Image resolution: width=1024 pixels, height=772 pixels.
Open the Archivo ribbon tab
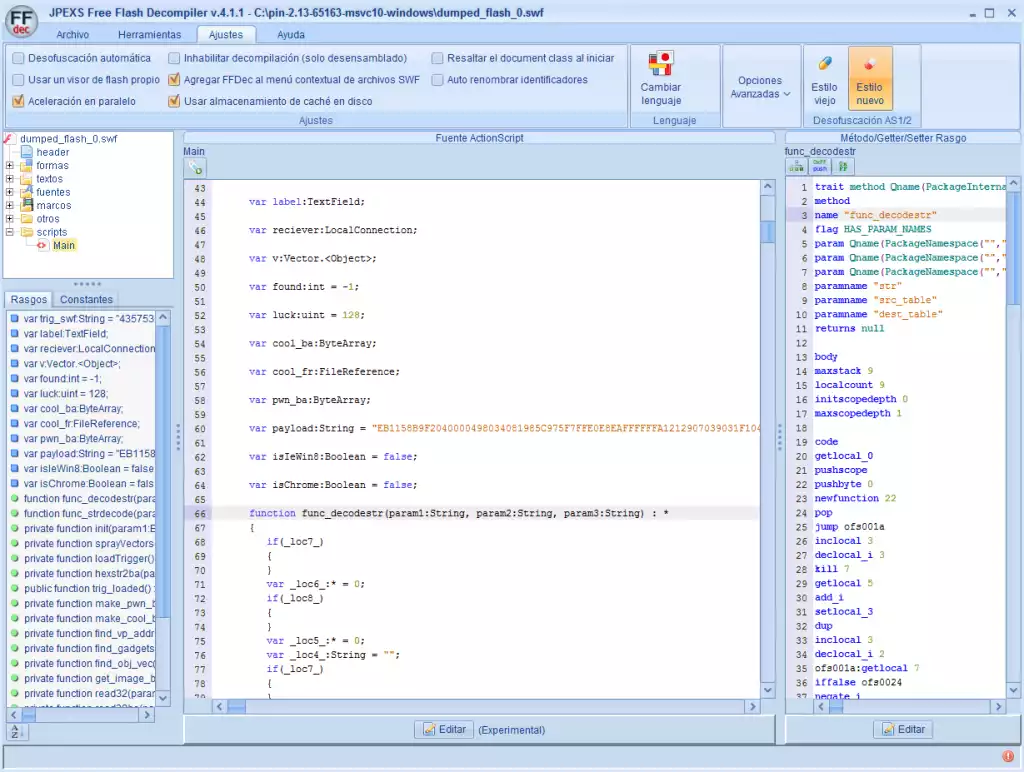(x=72, y=35)
